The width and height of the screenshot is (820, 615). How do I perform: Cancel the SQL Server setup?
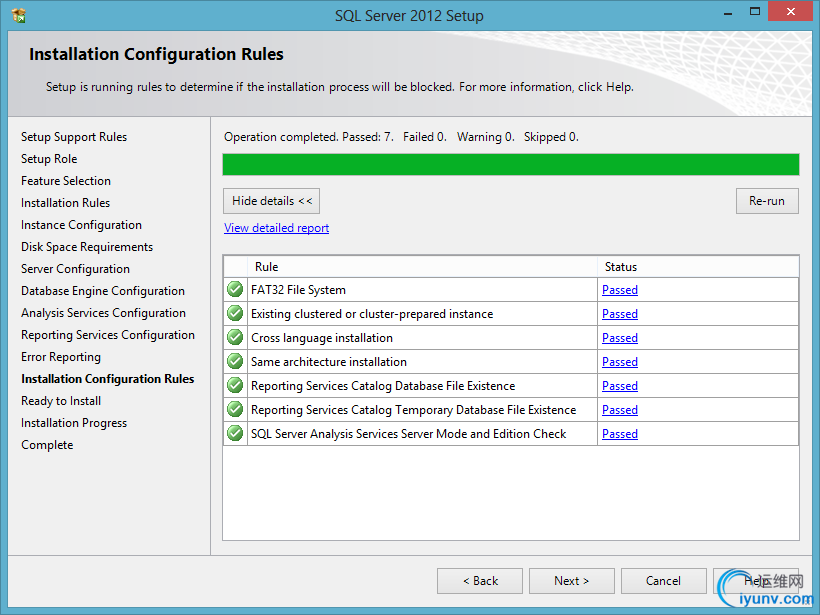664,581
